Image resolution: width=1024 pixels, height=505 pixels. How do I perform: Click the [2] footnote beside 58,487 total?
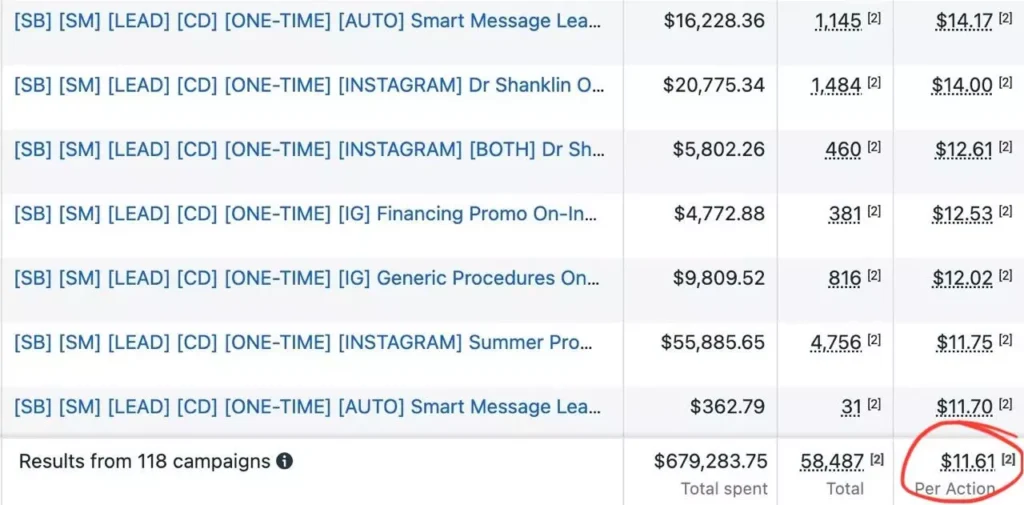pos(877,459)
